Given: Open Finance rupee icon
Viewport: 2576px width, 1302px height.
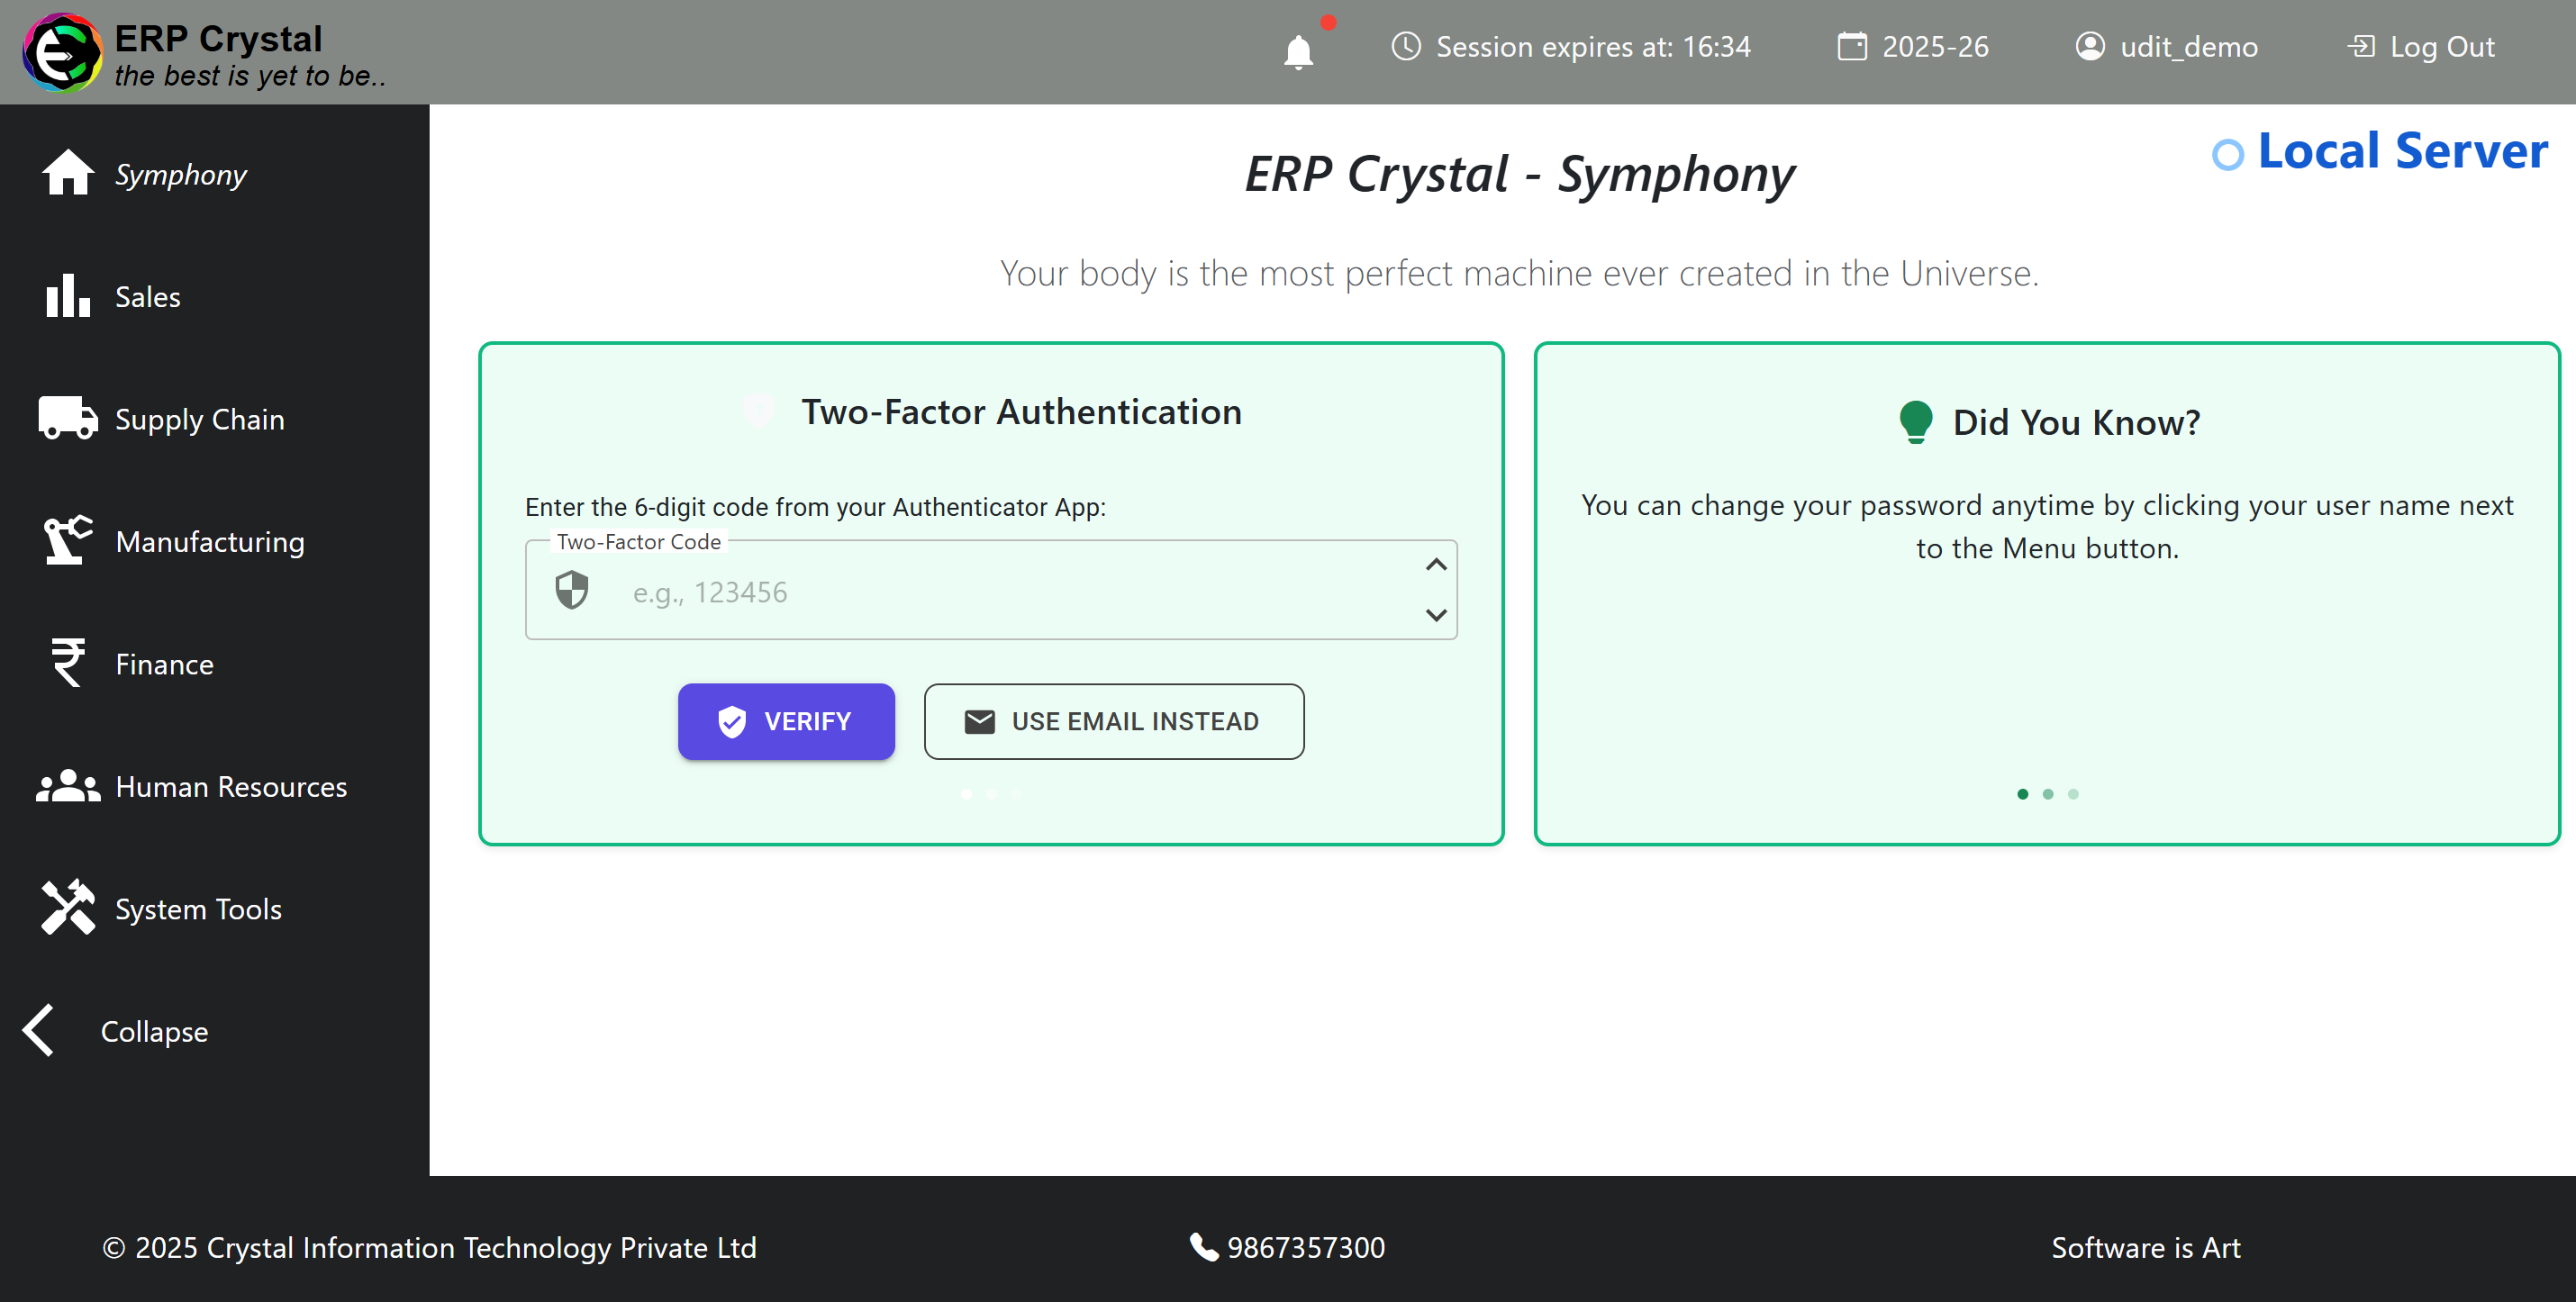Looking at the screenshot, I should 67,663.
